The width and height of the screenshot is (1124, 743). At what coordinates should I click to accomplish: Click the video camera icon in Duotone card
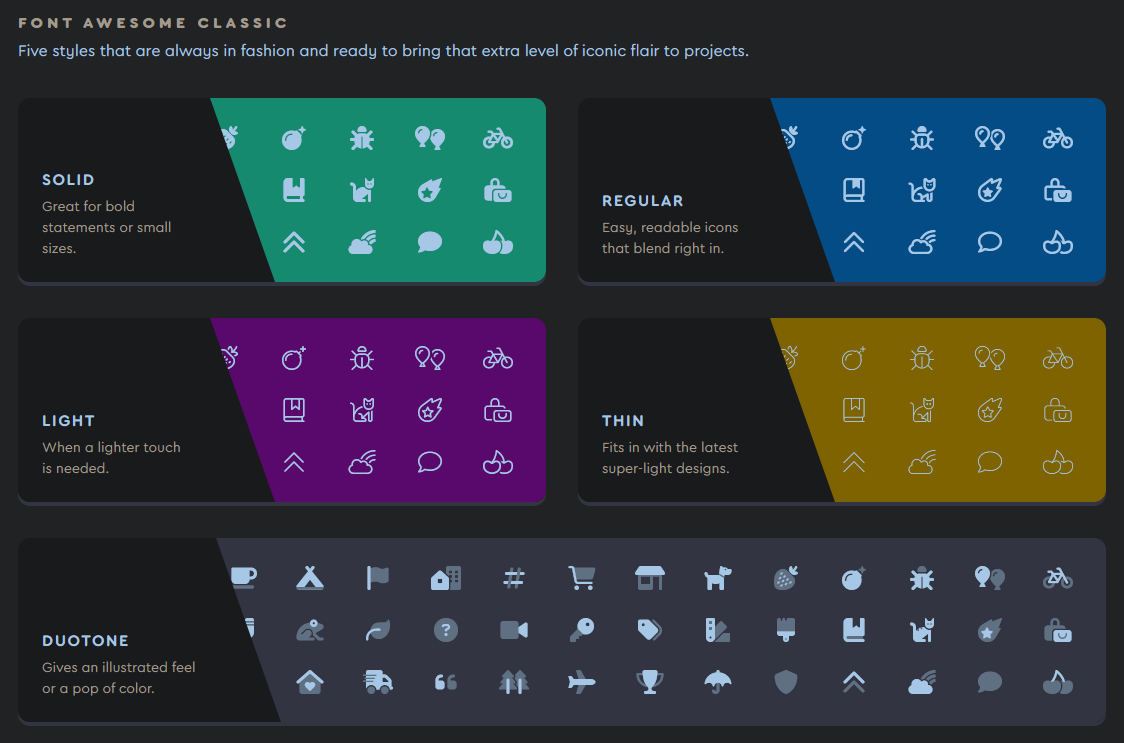(514, 630)
